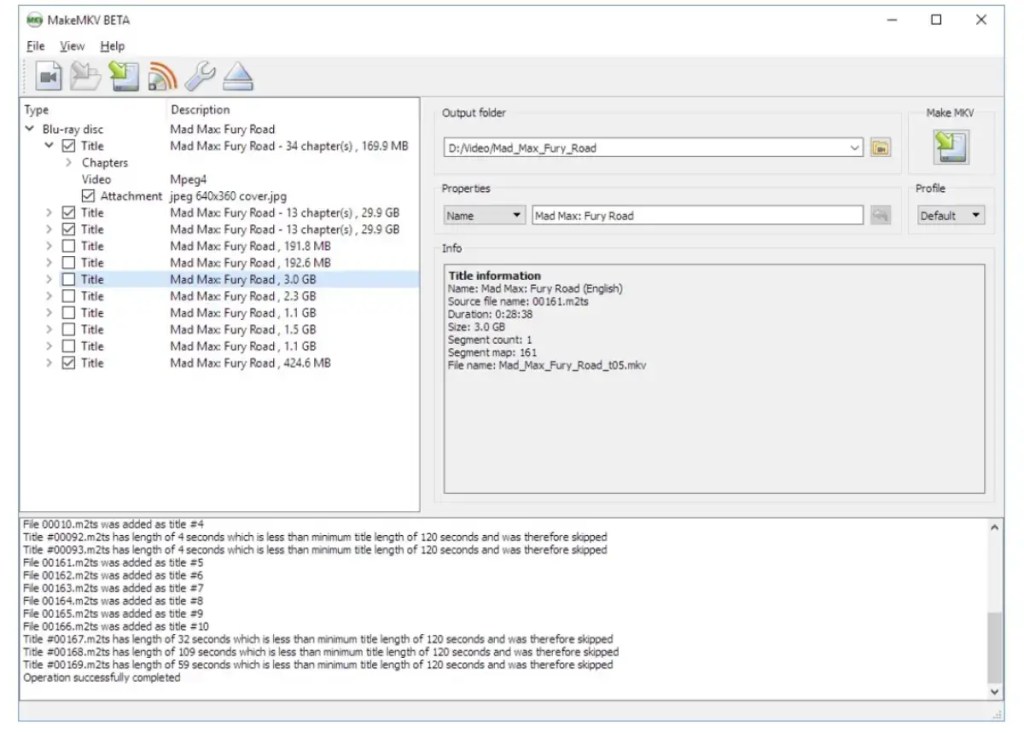Click the video camera icon in the toolbar
This screenshot has height=733, width=1024.
coord(49,76)
